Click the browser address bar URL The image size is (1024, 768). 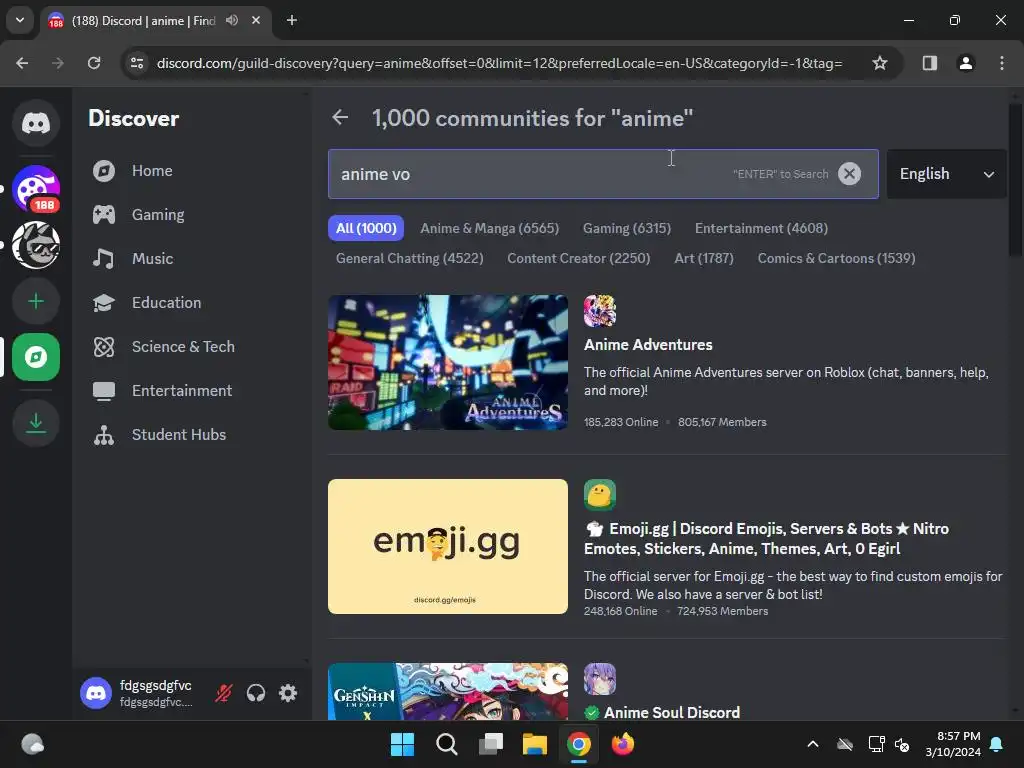[500, 63]
